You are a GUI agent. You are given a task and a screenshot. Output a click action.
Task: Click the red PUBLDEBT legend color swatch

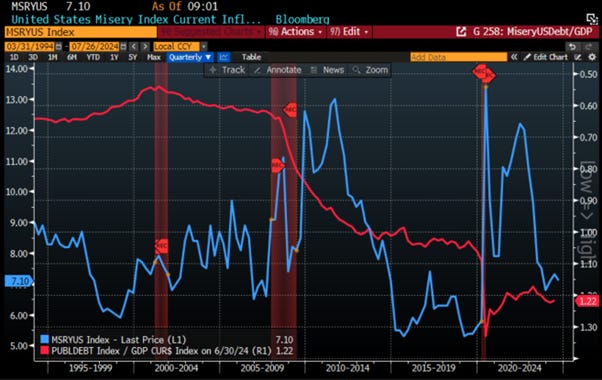(x=45, y=350)
